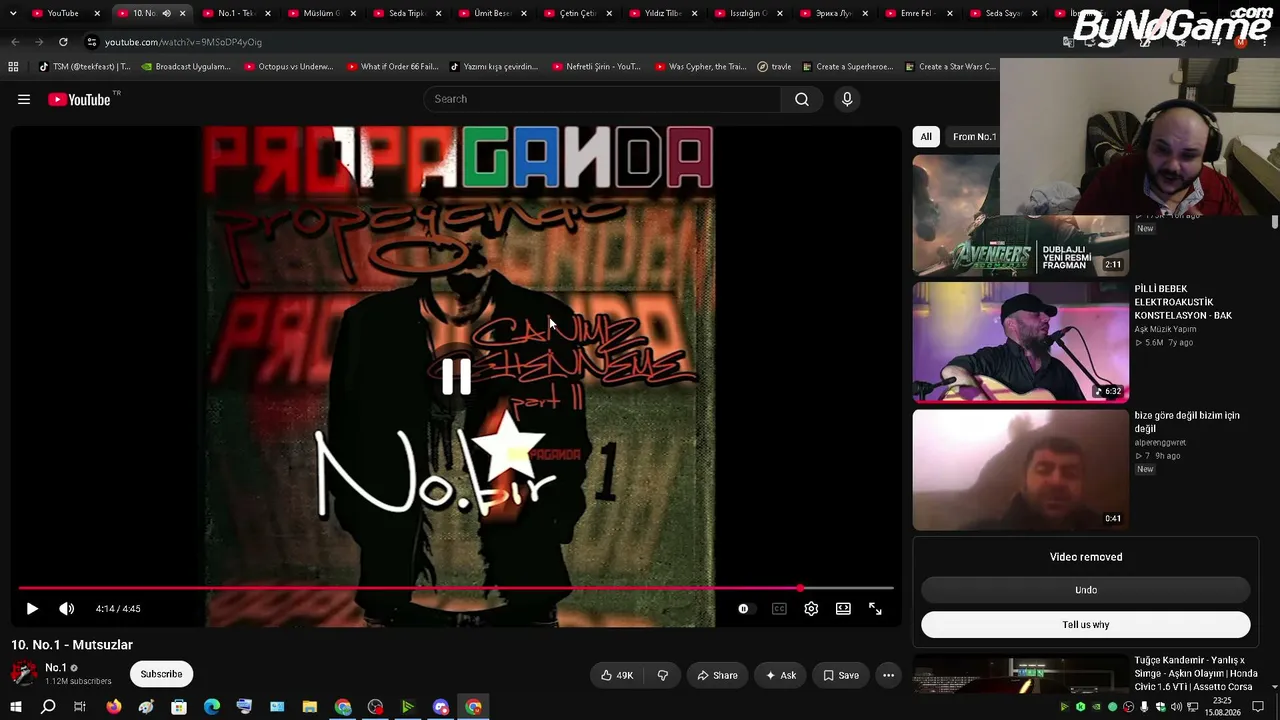Open the travle bookmark
Screen dimensions: 1280x720
775,67
